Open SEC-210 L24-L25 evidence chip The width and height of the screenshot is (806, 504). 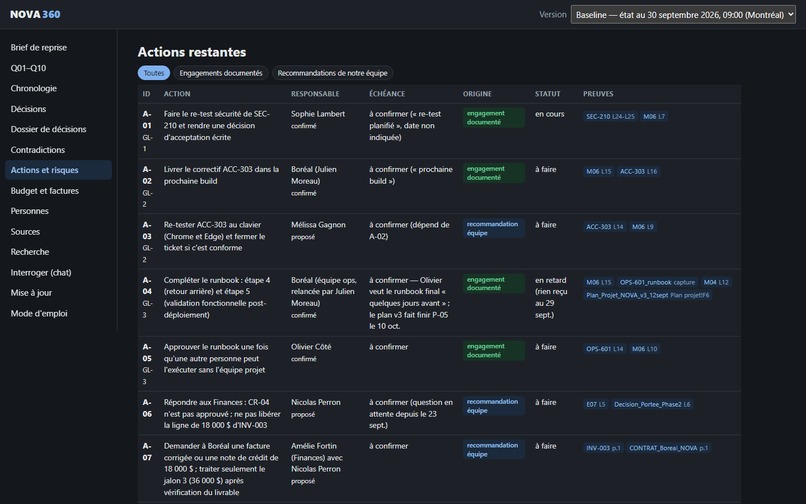click(611, 117)
